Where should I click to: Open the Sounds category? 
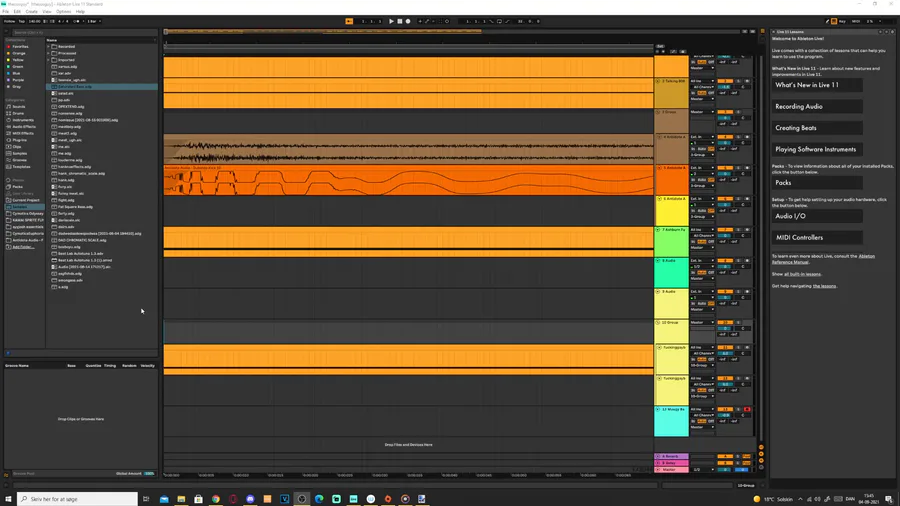19,107
